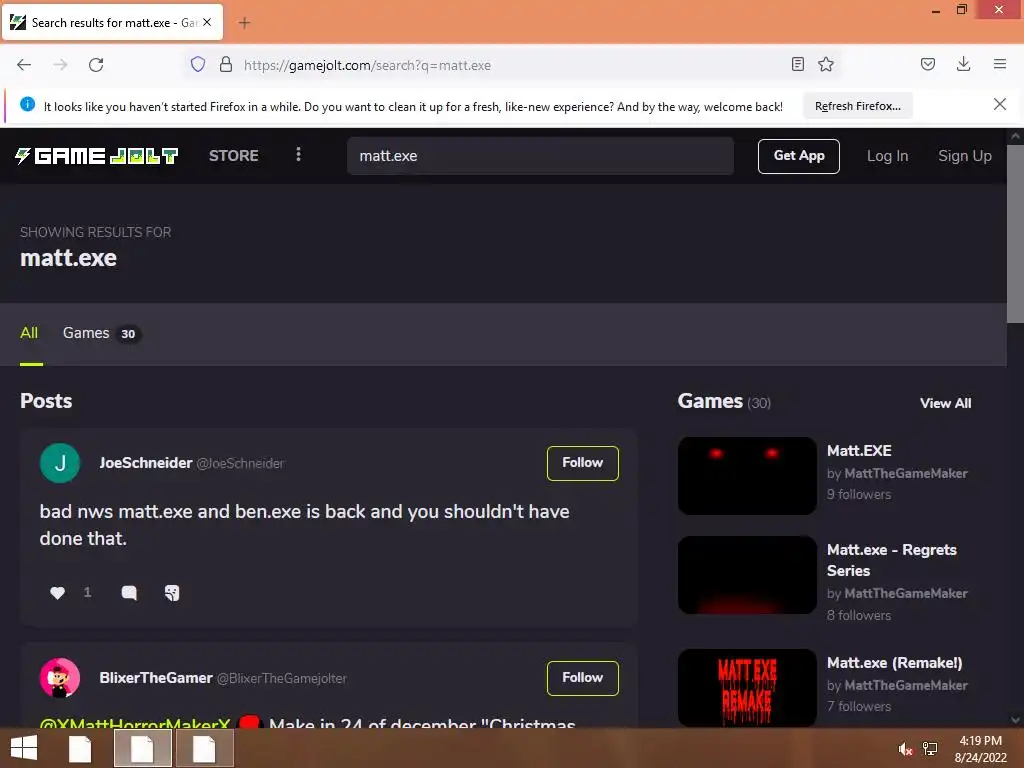
Task: Click the third taskbar document icon
Action: pos(204,748)
